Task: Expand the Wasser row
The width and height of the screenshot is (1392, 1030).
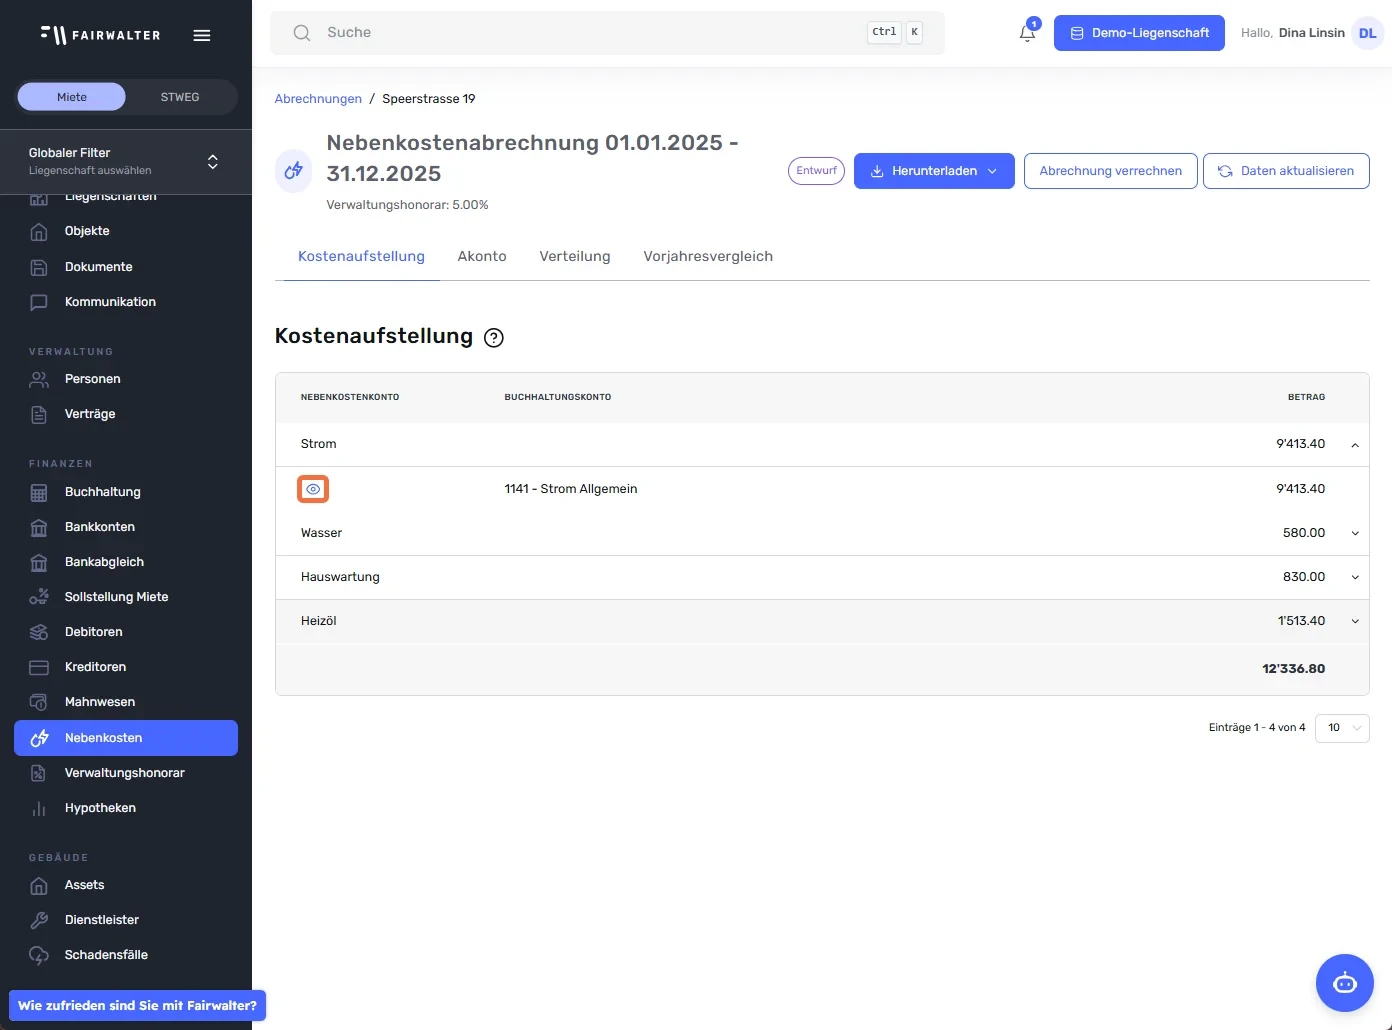Action: 1355,533
